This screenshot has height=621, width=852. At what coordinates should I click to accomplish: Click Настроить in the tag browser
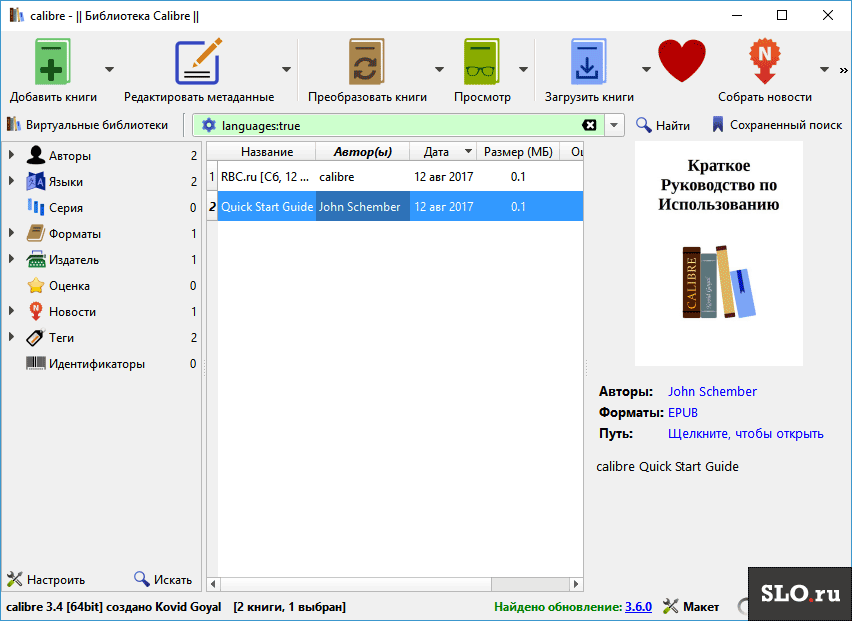click(46, 580)
